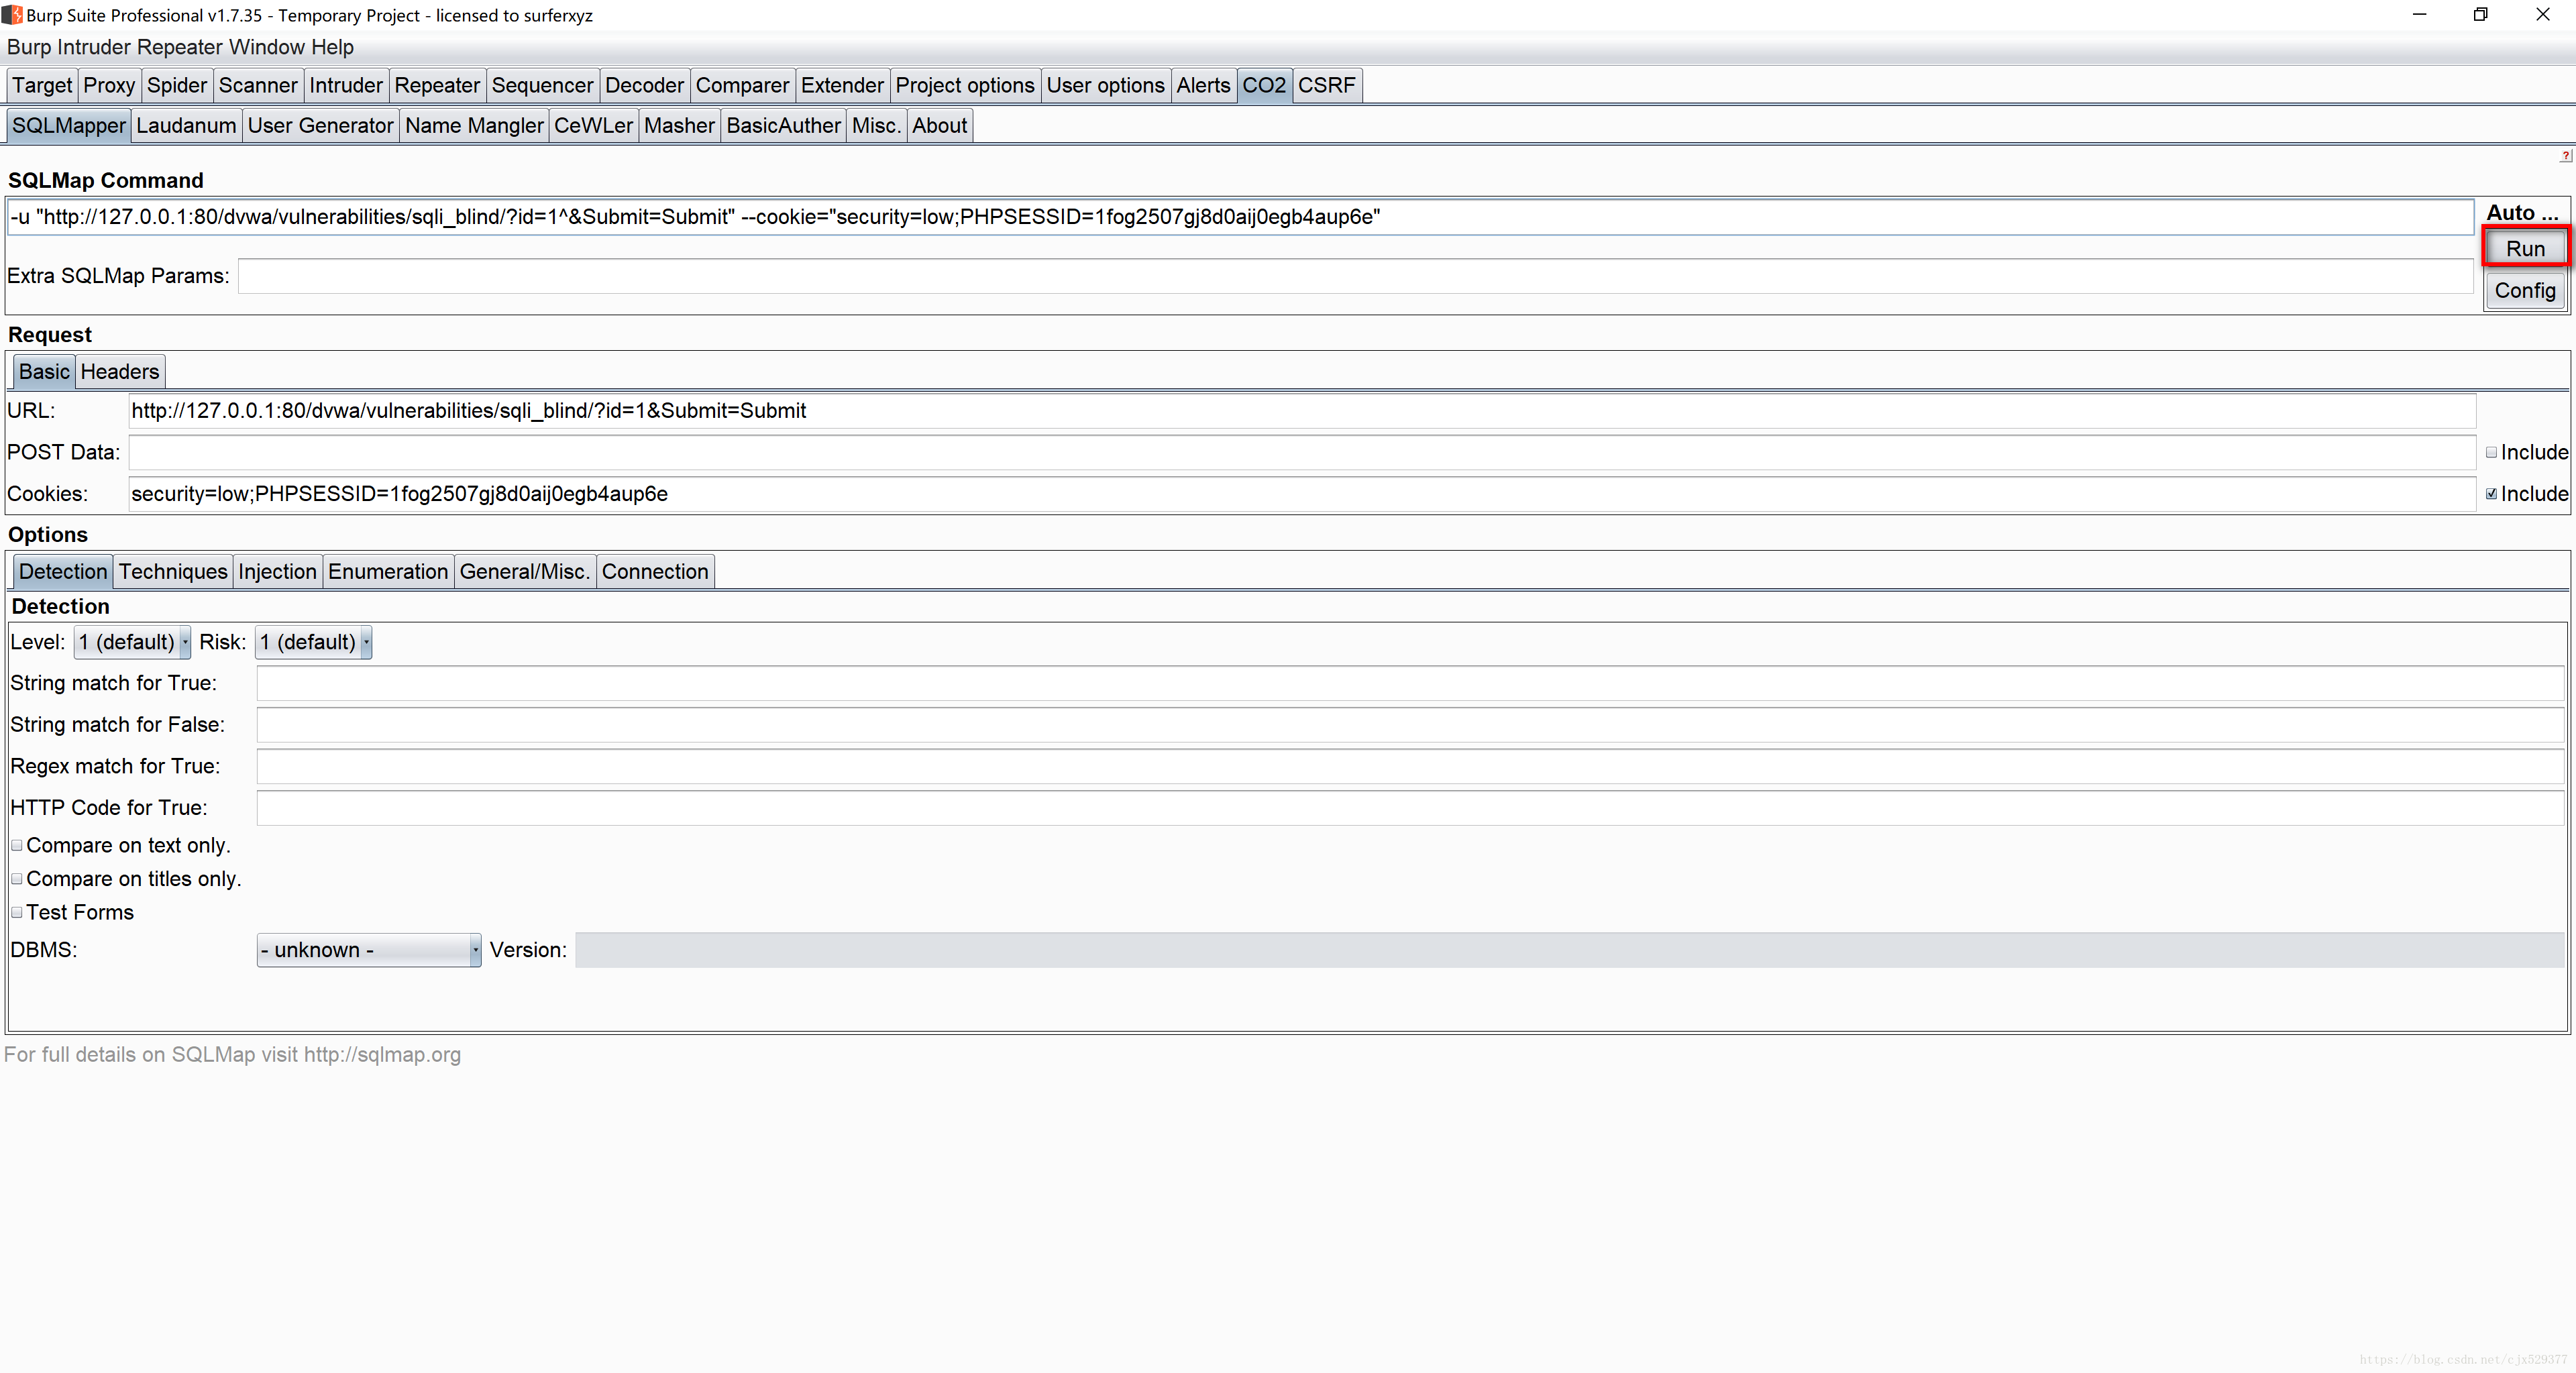Switch to the Misc. sub-tab

pos(877,126)
